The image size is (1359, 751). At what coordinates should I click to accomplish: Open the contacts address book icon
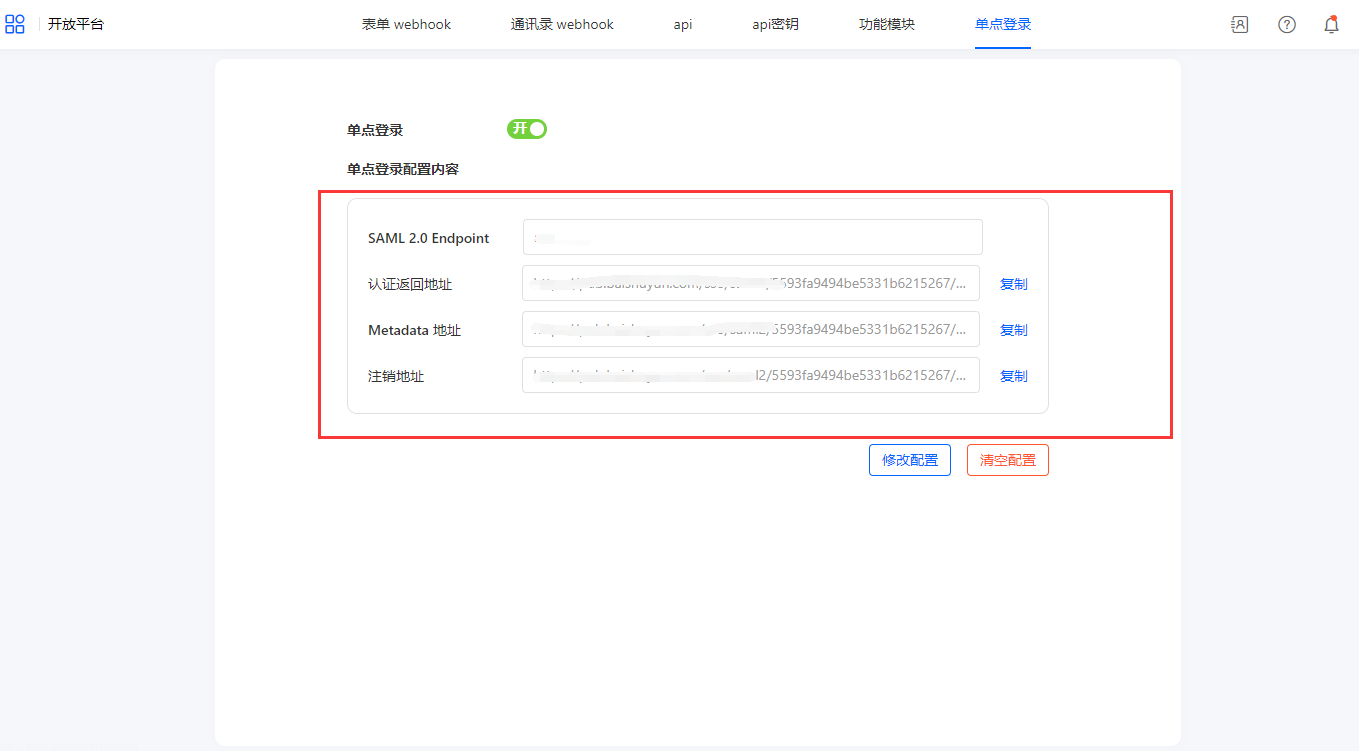(1239, 25)
